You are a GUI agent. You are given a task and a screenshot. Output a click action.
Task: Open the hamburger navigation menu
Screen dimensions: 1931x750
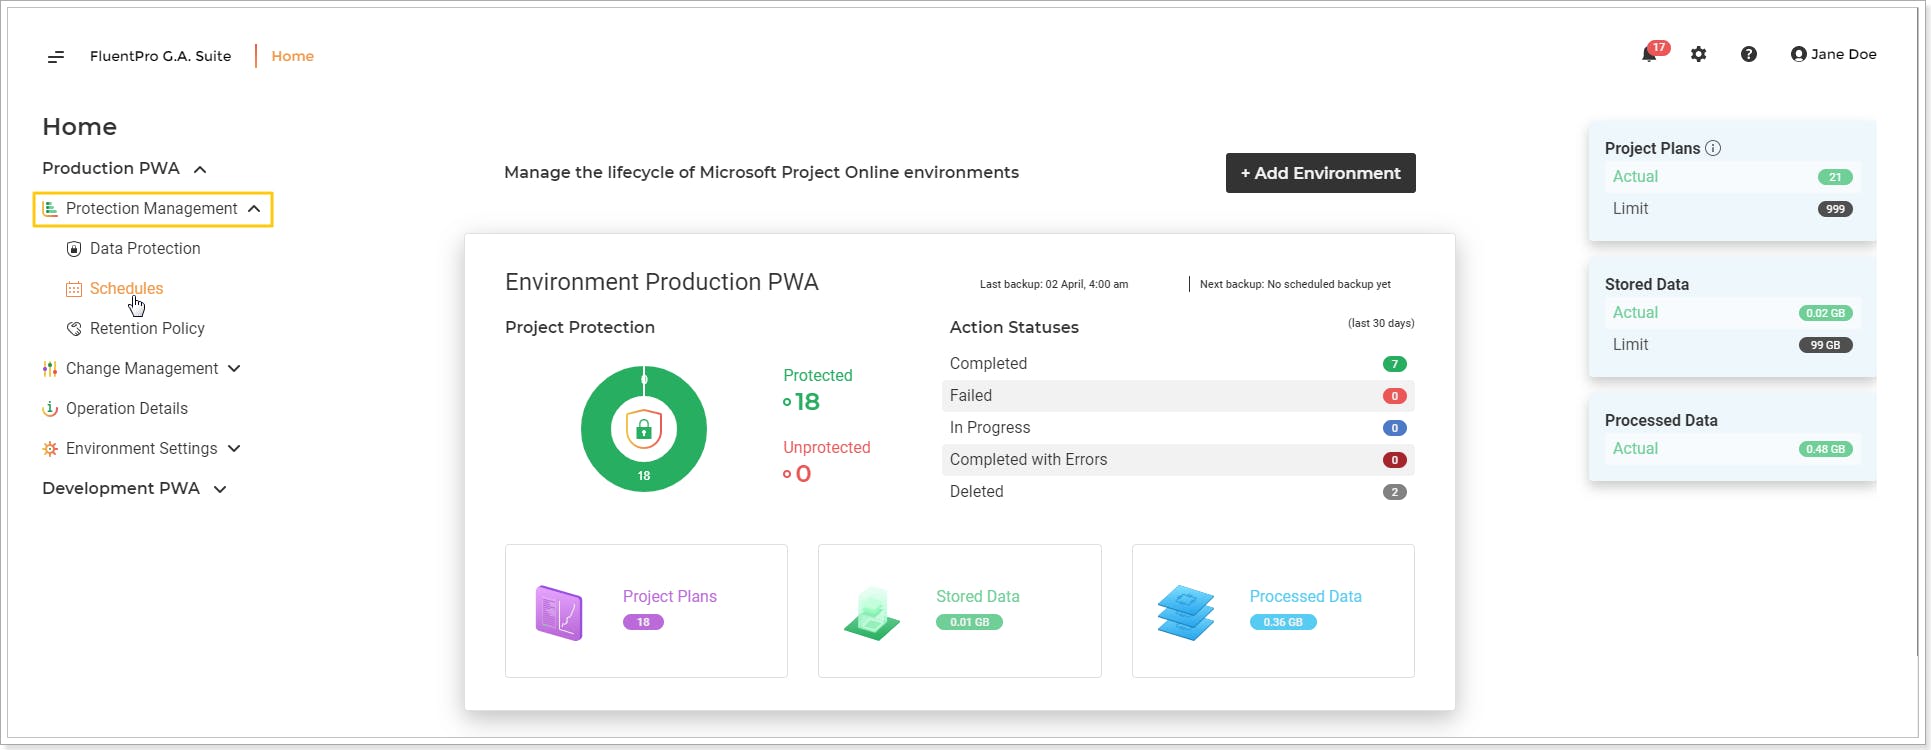56,57
